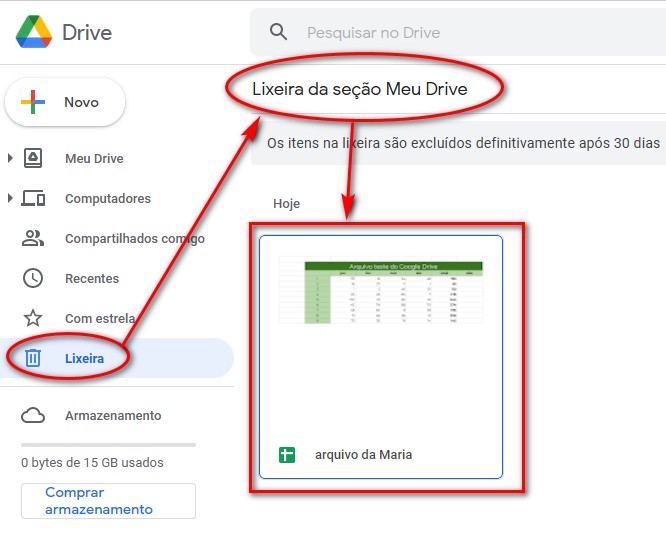Click the Compartilhados comigo people icon
This screenshot has height=539, width=666.
point(33,238)
